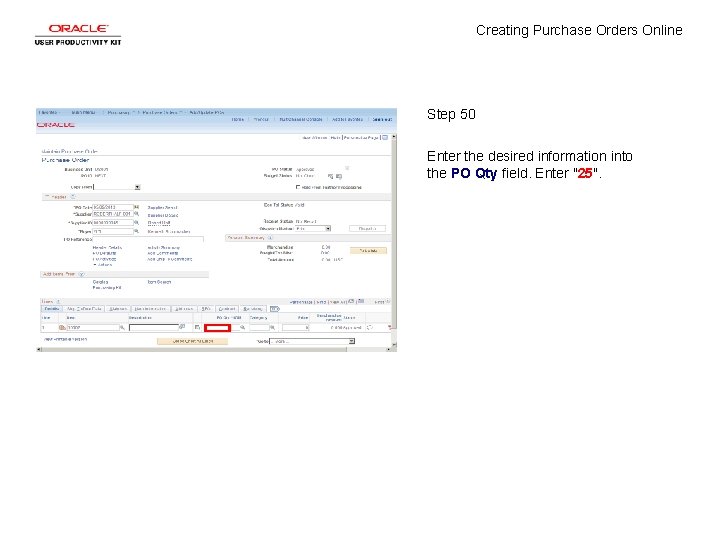Switch to the RFQ tab

point(206,309)
